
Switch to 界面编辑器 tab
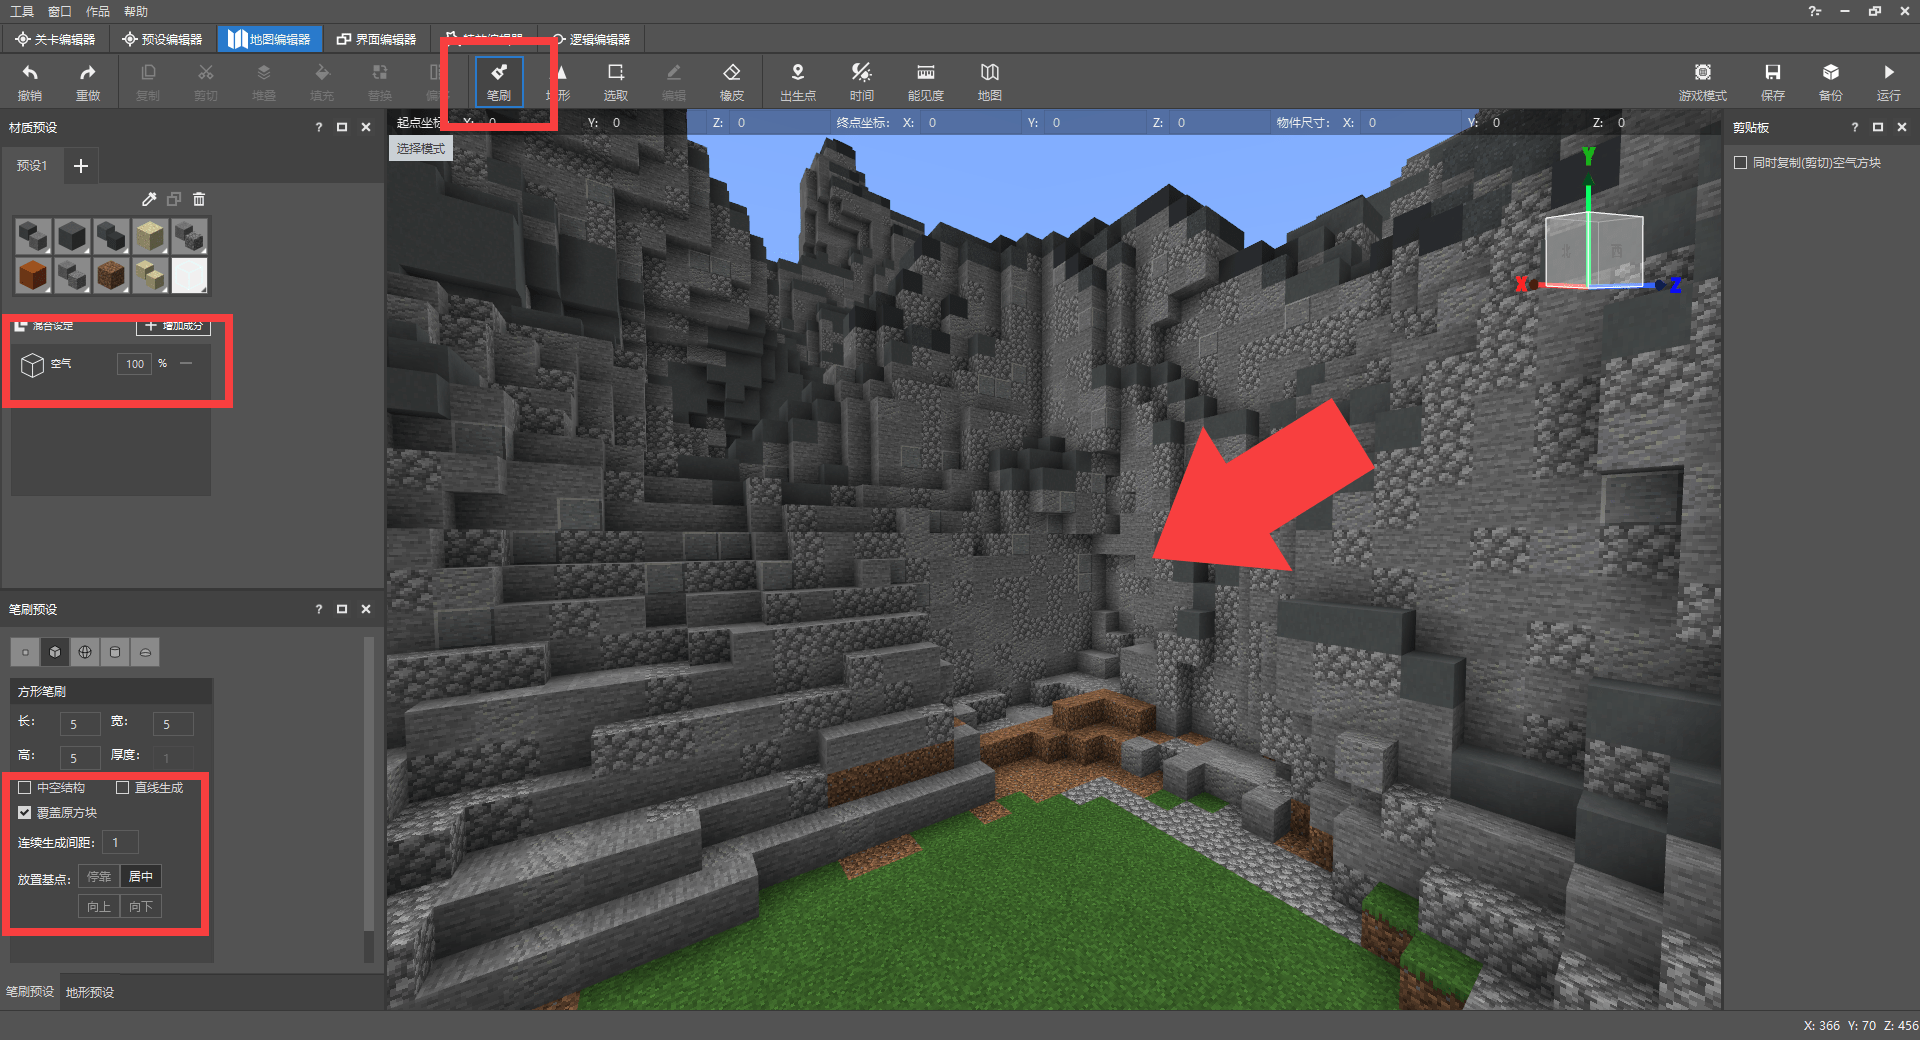[377, 39]
